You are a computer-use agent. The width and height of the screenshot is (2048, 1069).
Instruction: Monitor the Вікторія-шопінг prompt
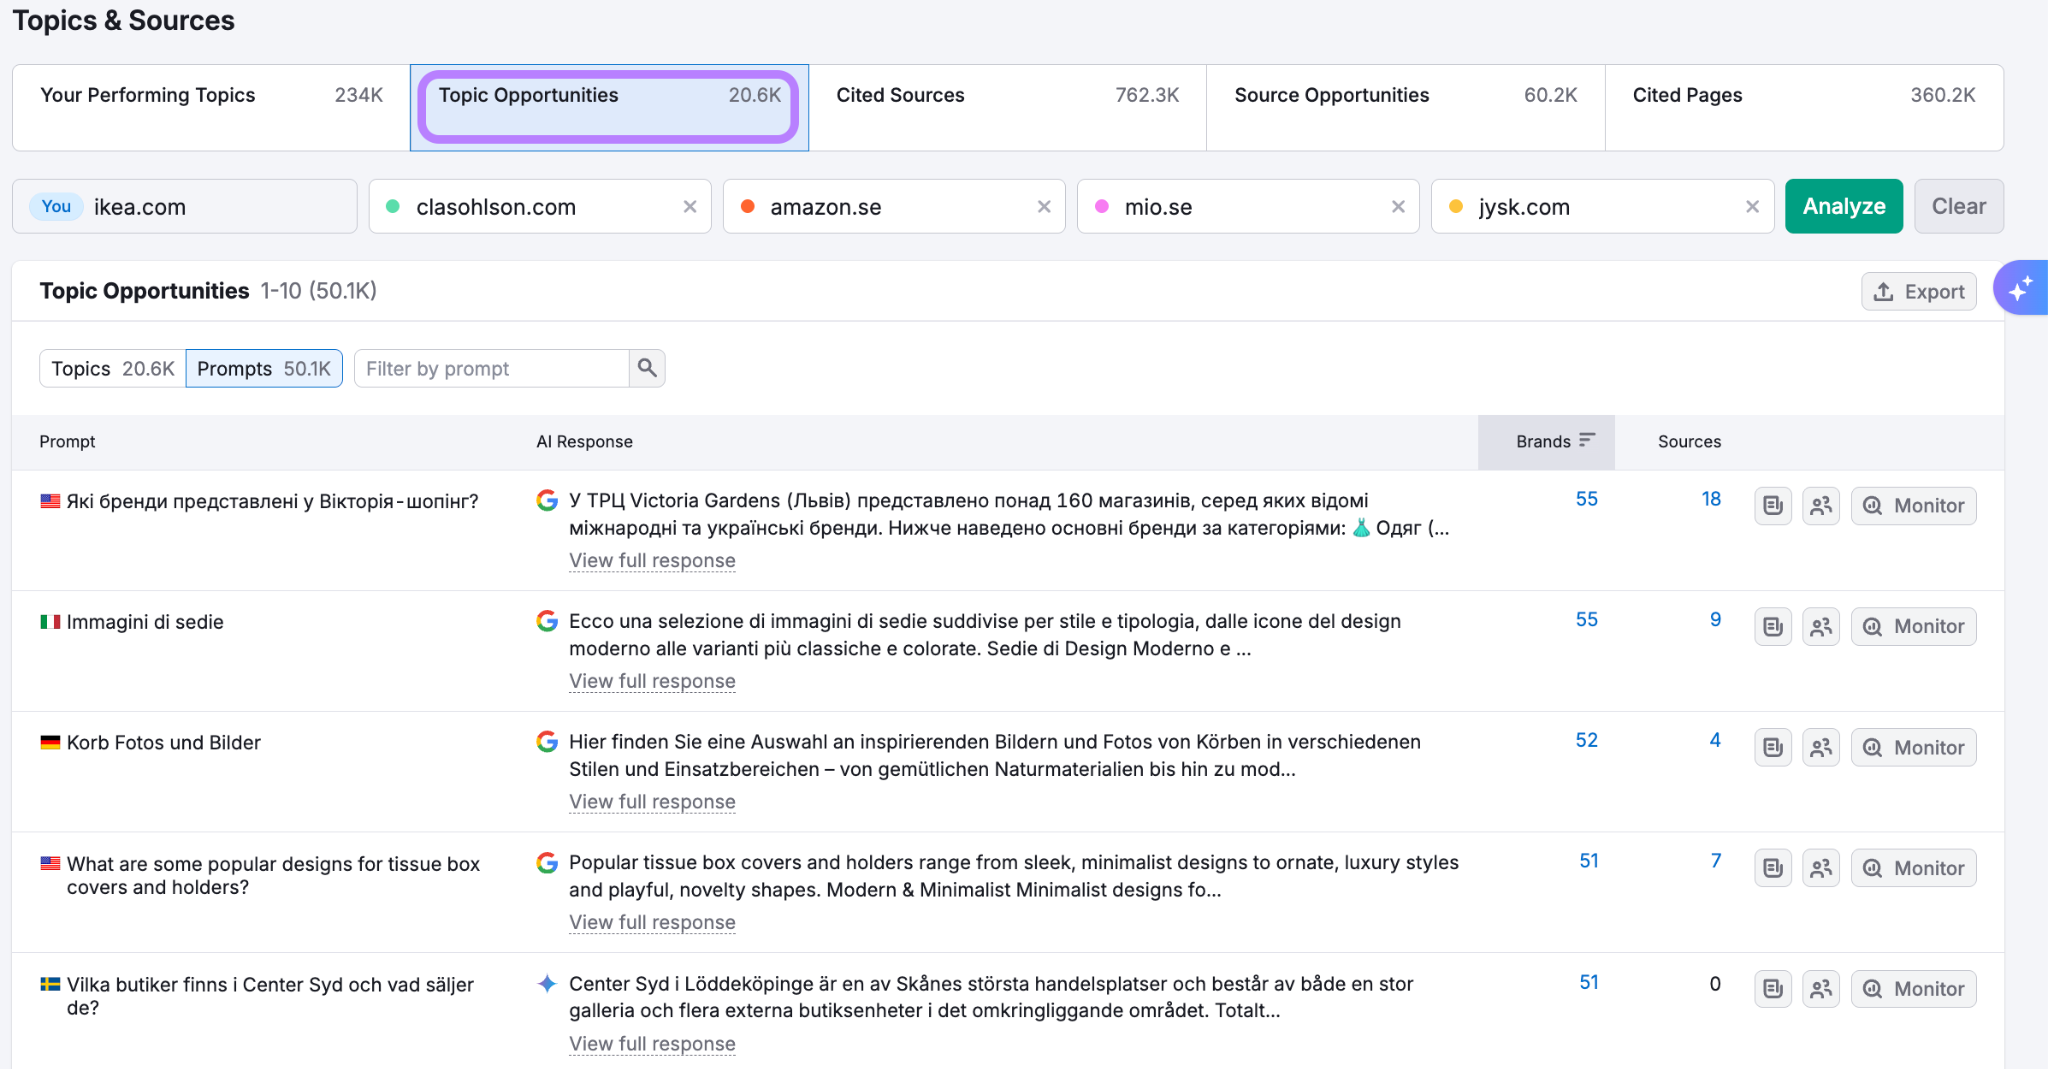pyautogui.click(x=1913, y=506)
